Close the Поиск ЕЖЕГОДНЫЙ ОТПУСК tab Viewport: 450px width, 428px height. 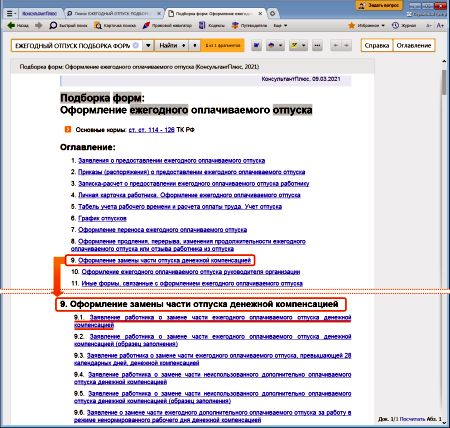pos(159,14)
